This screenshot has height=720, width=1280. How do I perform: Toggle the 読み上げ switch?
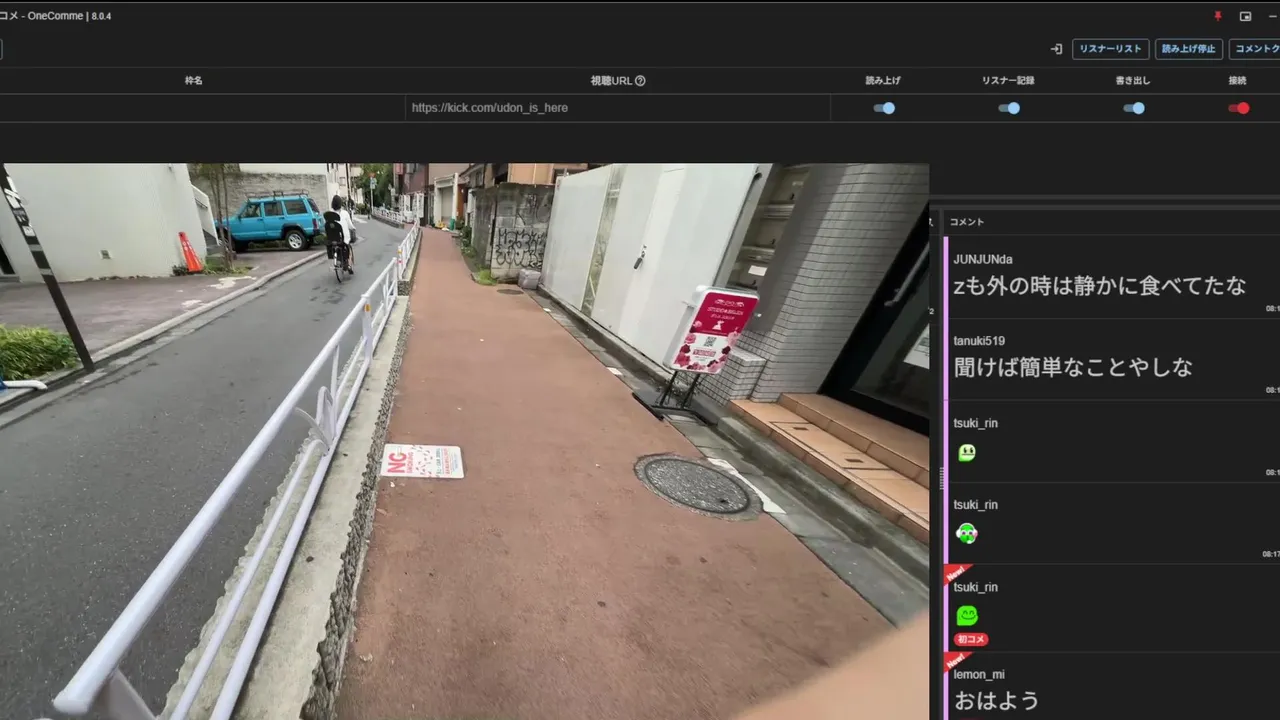pos(884,108)
